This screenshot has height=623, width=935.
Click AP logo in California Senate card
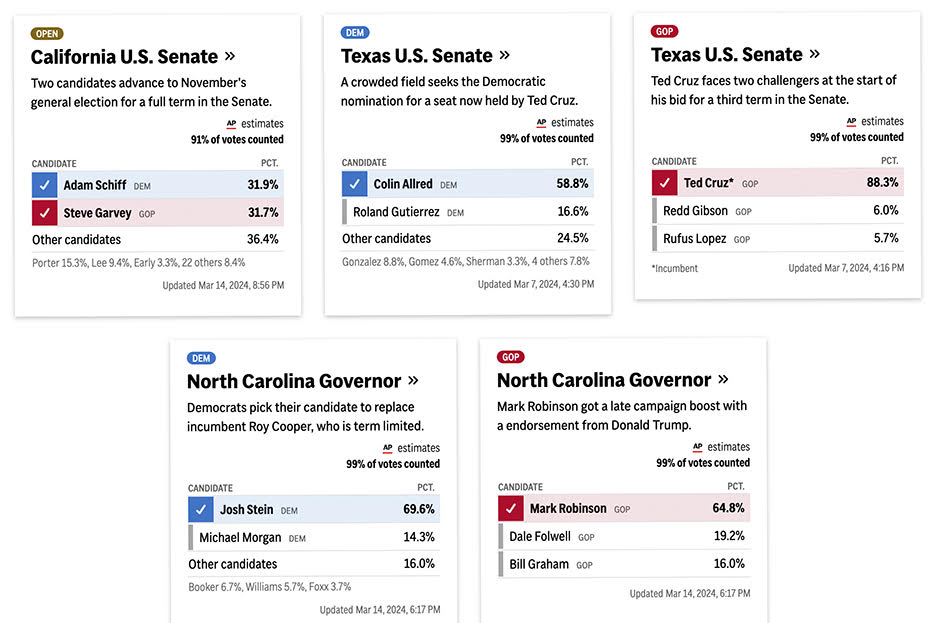232,124
